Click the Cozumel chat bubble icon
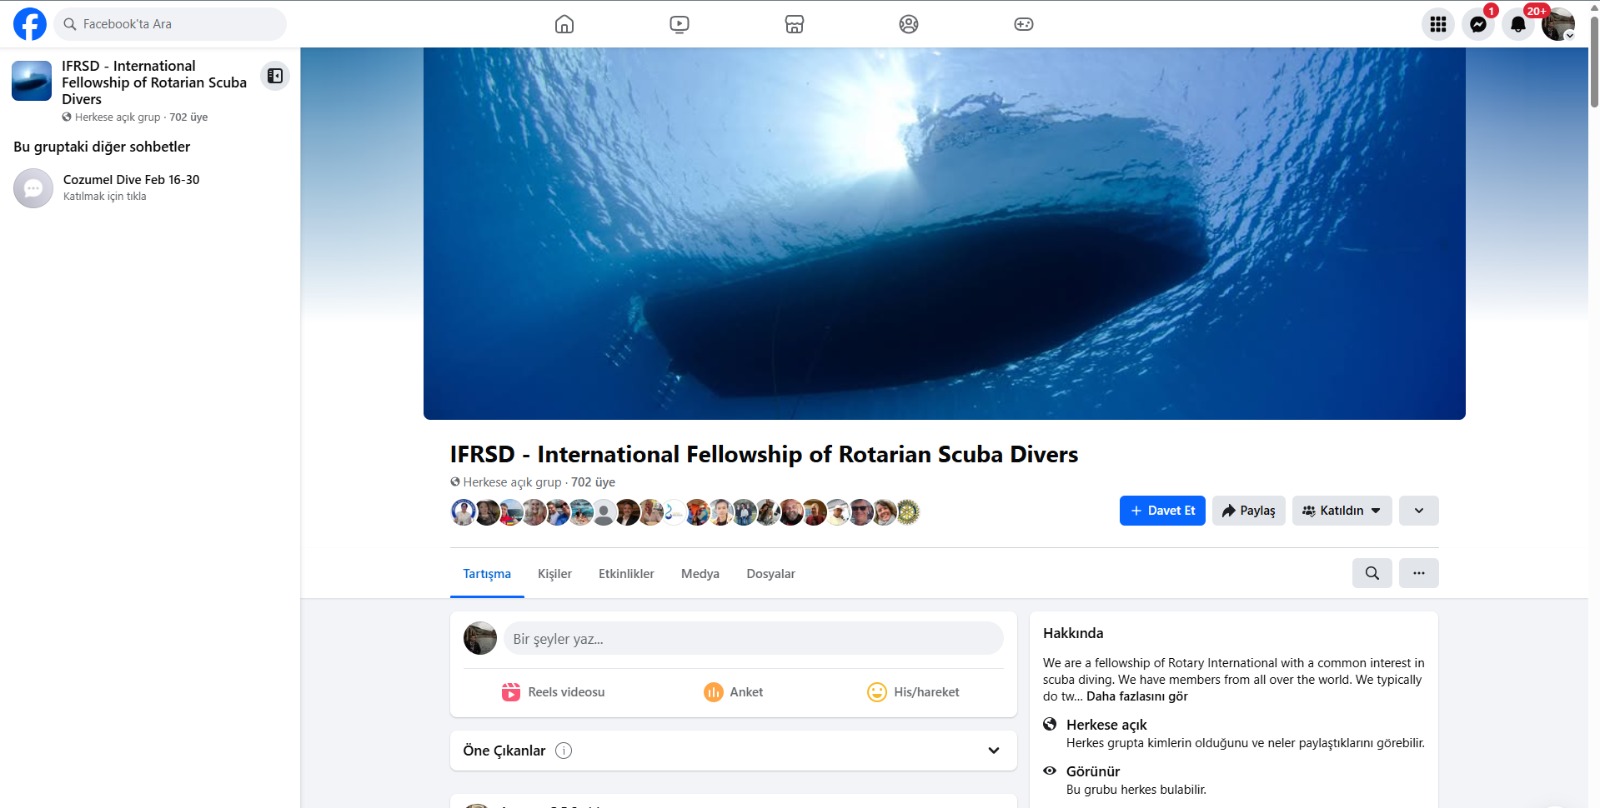Image resolution: width=1600 pixels, height=808 pixels. pos(33,188)
